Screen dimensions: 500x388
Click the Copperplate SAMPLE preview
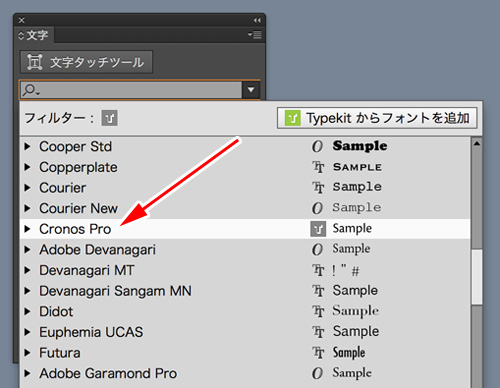click(357, 167)
